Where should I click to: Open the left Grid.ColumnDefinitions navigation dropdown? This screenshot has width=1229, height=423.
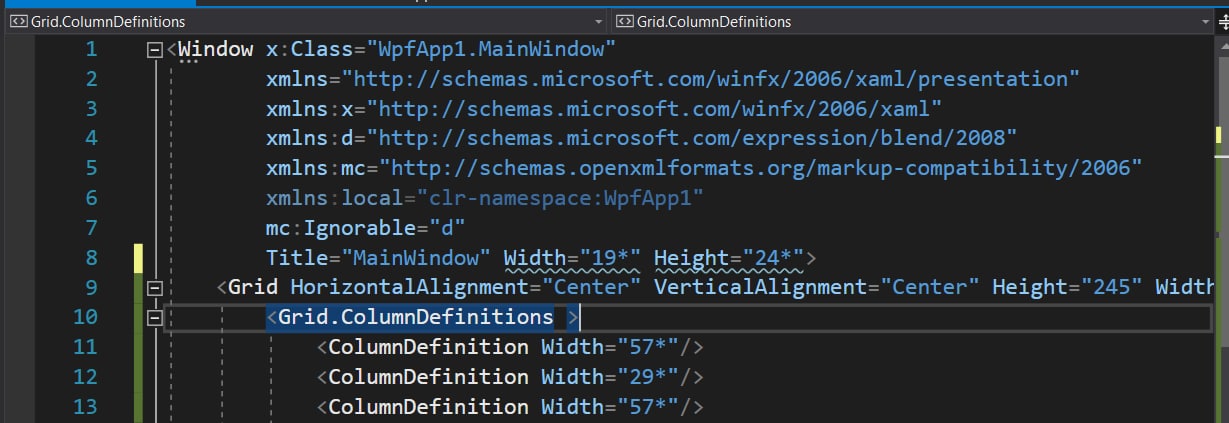coord(305,21)
